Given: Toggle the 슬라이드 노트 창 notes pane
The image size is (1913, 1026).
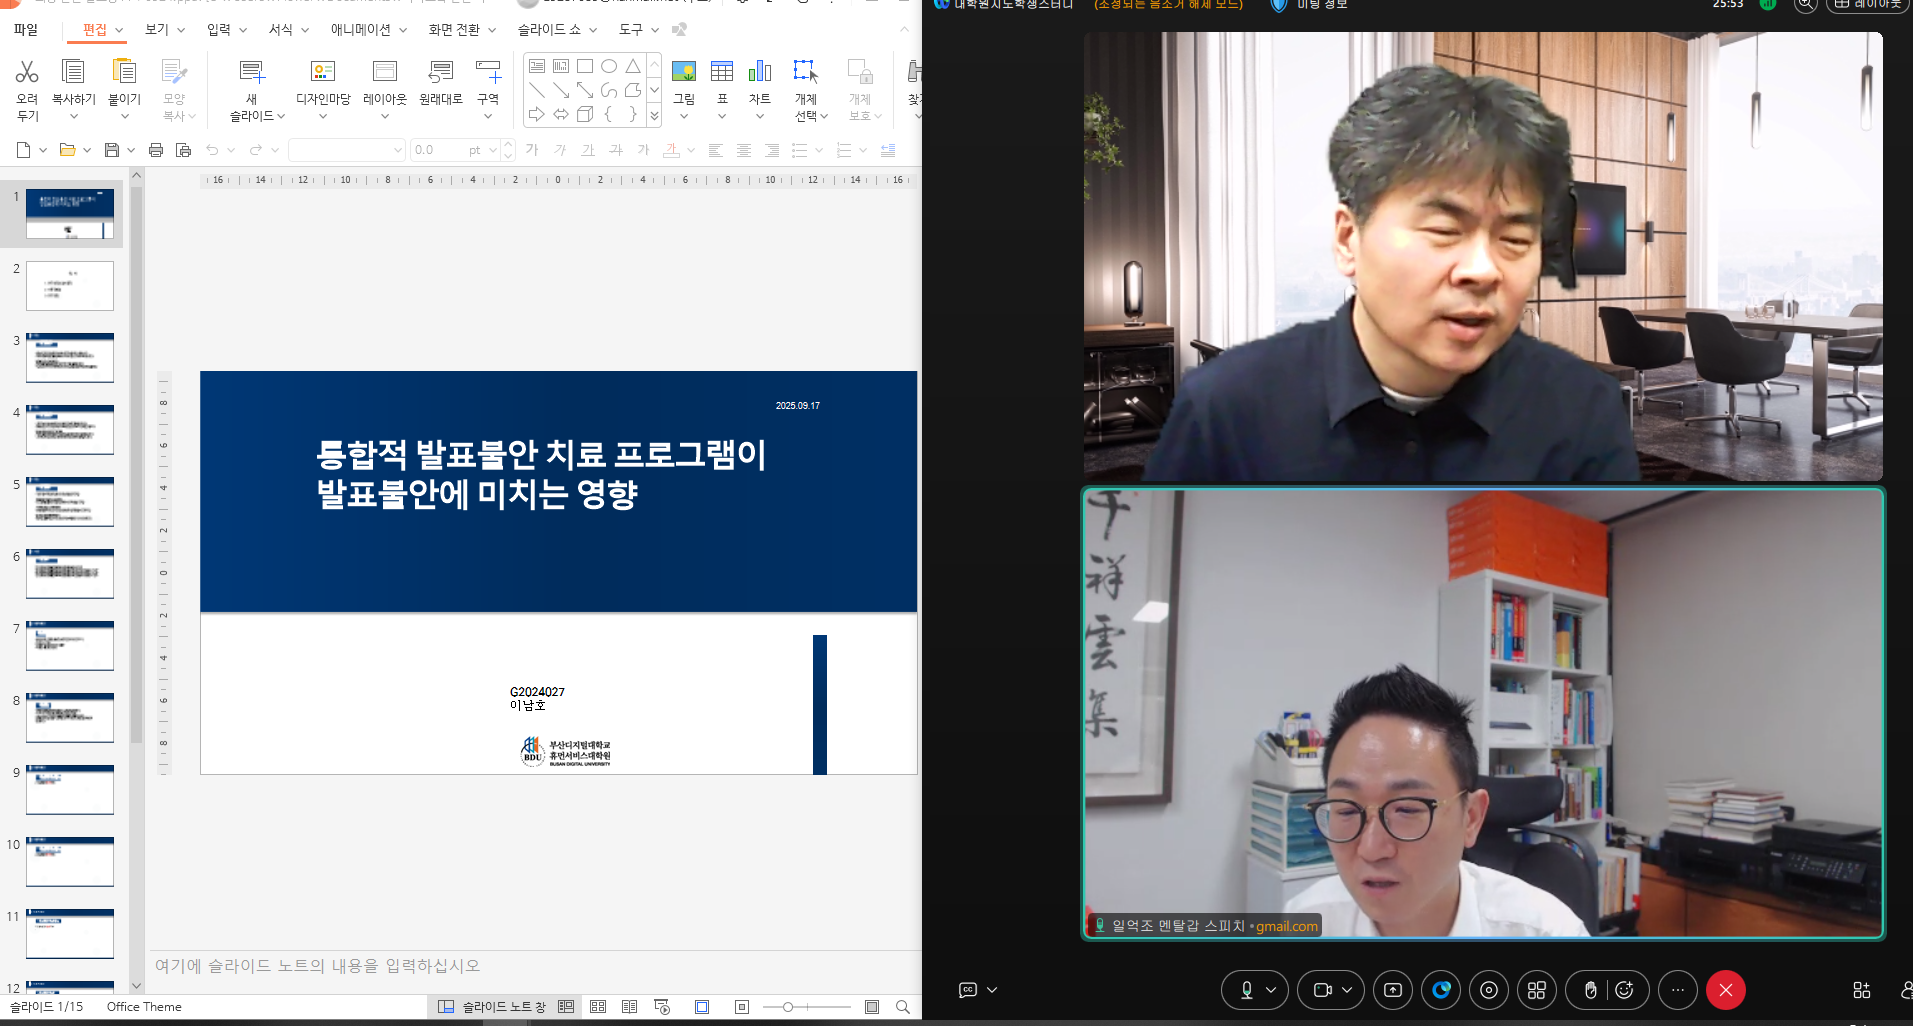Looking at the screenshot, I should tap(493, 1007).
